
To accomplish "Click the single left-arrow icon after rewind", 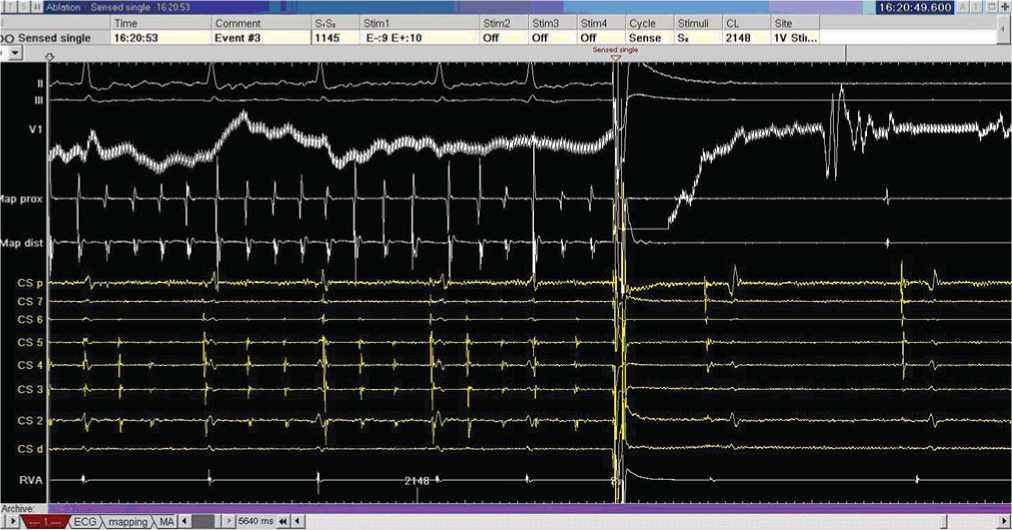I will (297, 522).
